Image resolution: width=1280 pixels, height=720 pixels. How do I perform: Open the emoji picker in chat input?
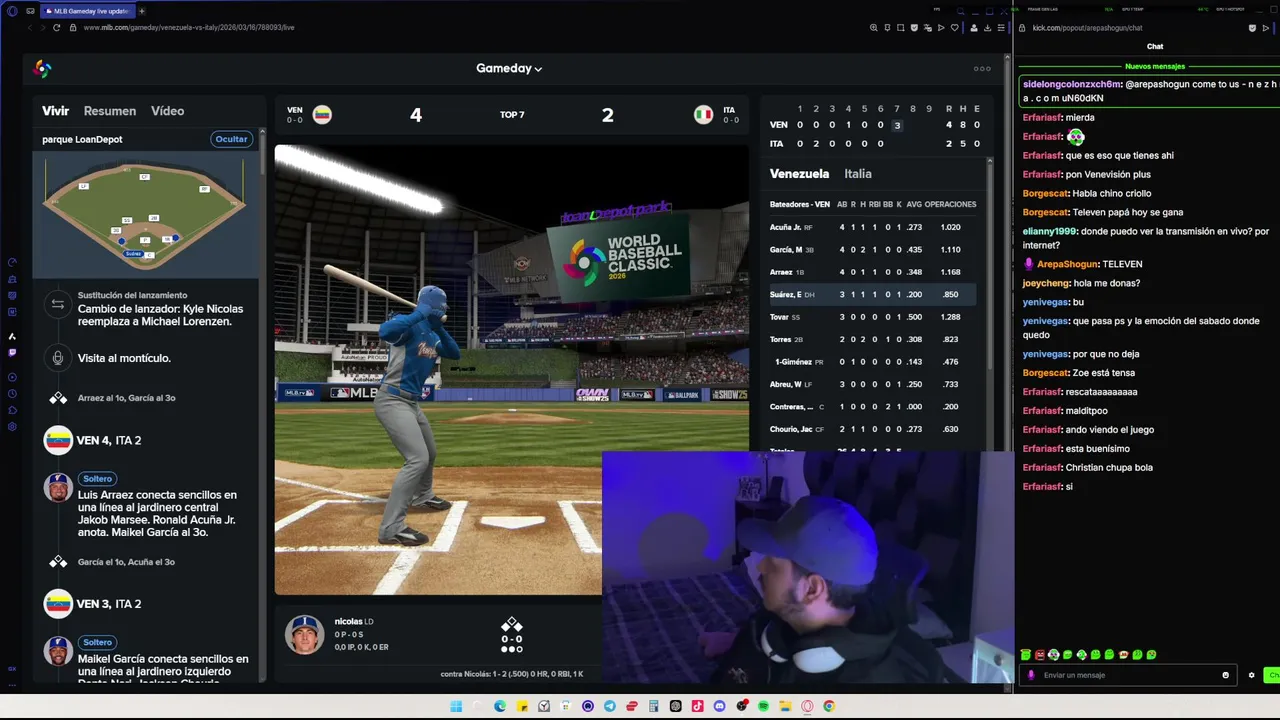(1225, 675)
